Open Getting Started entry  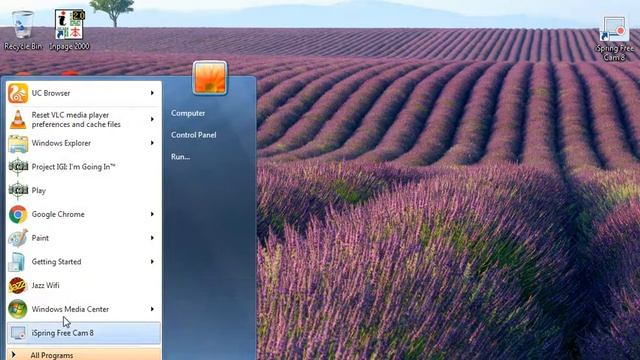tap(84, 262)
